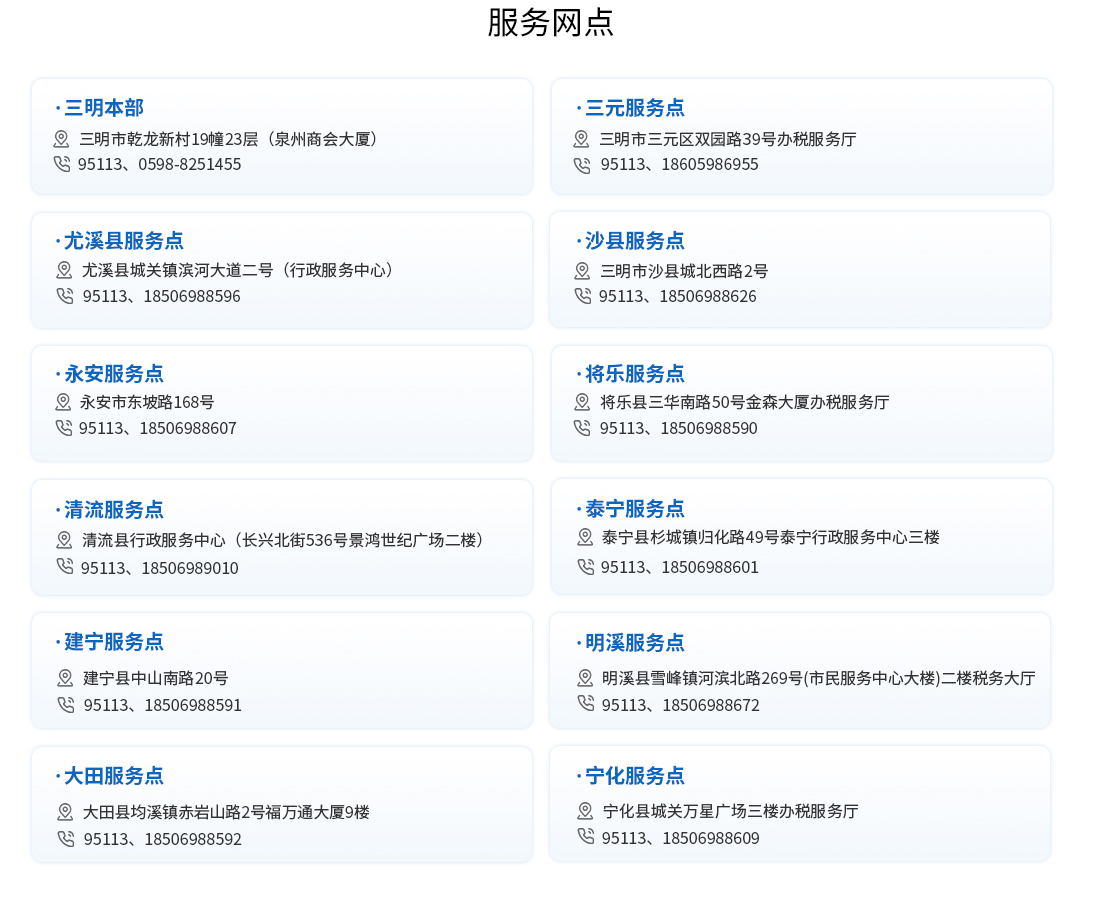Click address 三明市沙县城北西路2号
The image size is (1100, 922).
(x=684, y=271)
